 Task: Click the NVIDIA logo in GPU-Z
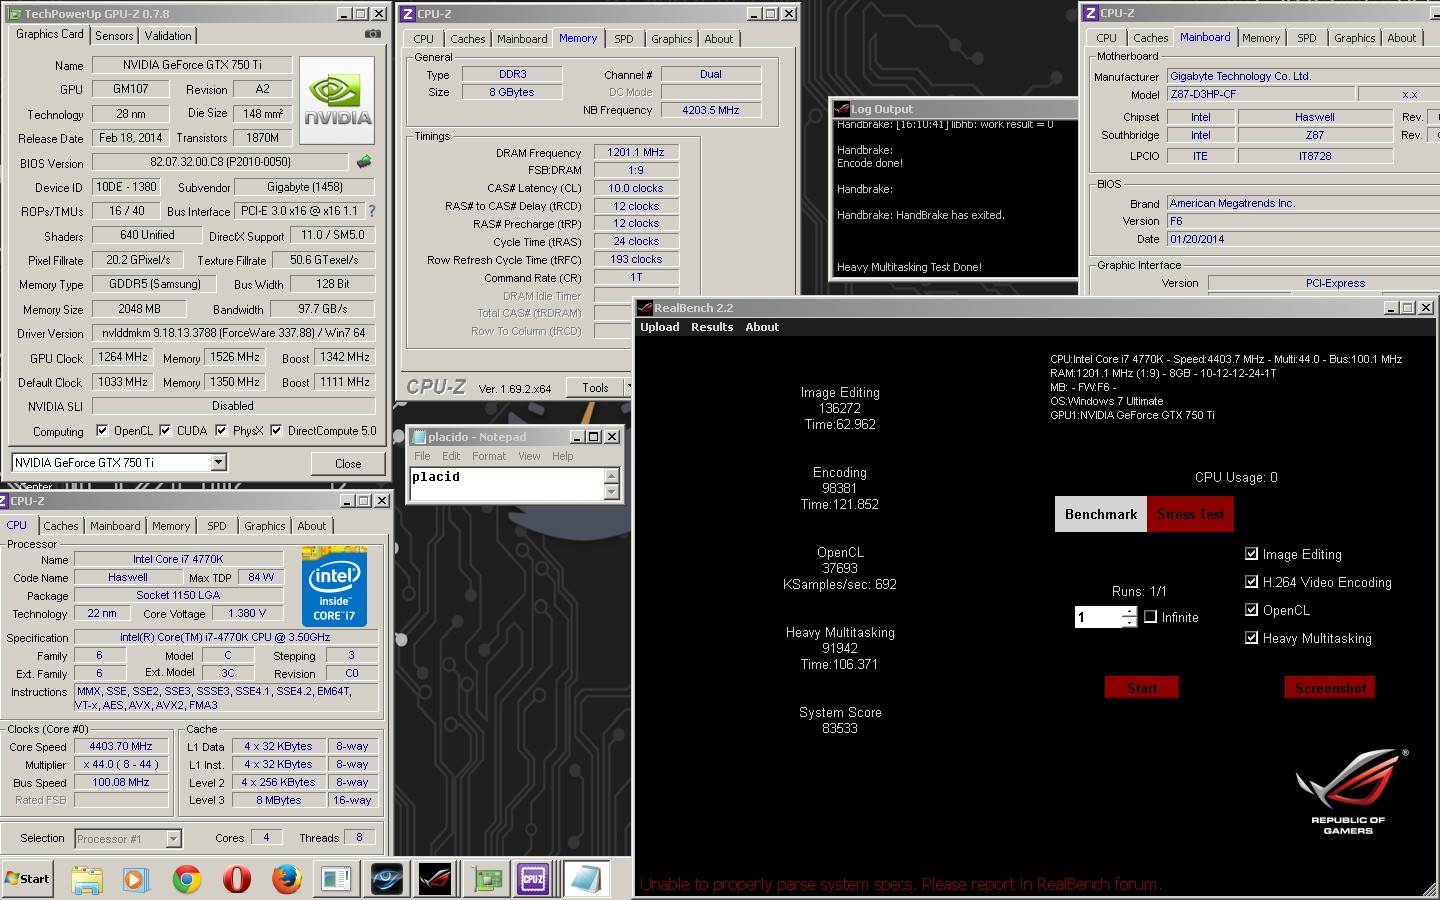coord(337,100)
